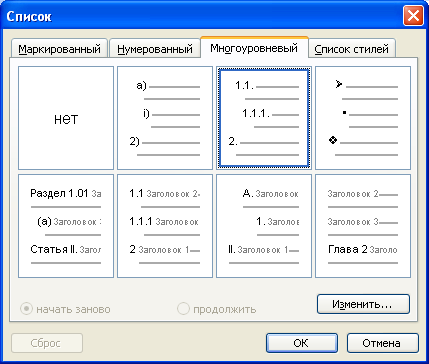
Task: Switch to the Маркированный tab
Action: tap(59, 49)
